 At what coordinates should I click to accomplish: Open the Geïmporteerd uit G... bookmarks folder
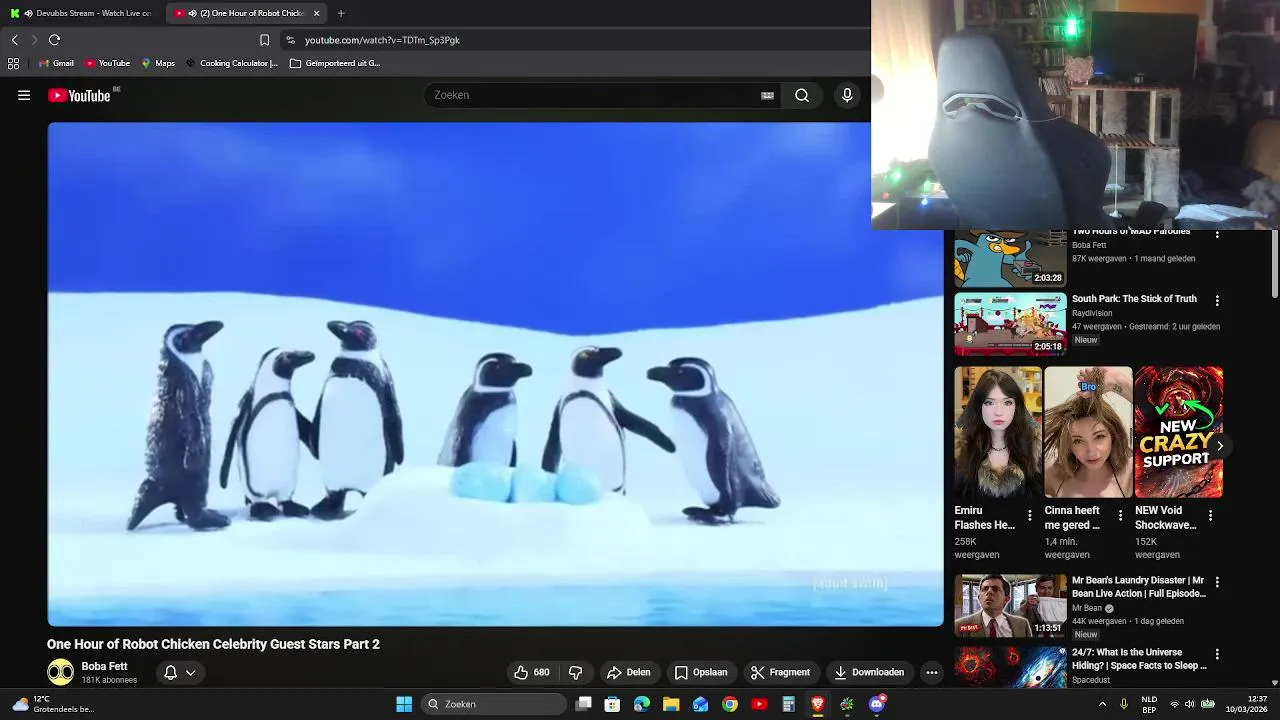[335, 63]
